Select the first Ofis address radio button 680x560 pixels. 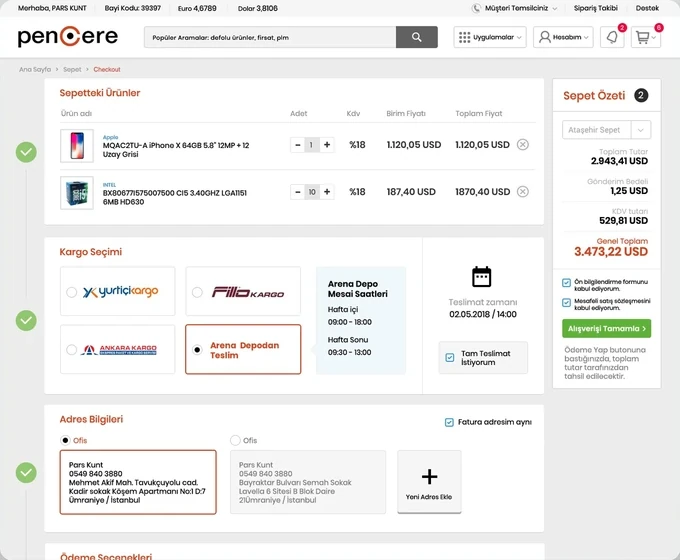click(65, 440)
